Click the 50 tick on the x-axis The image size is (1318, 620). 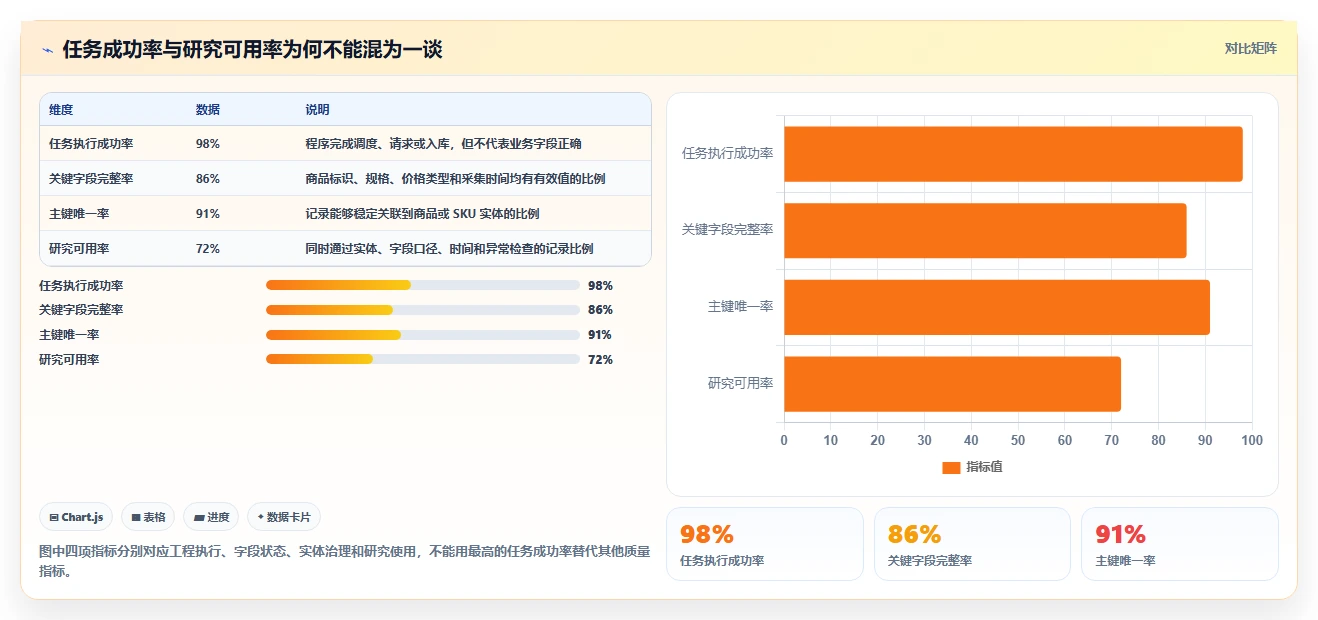[1018, 441]
